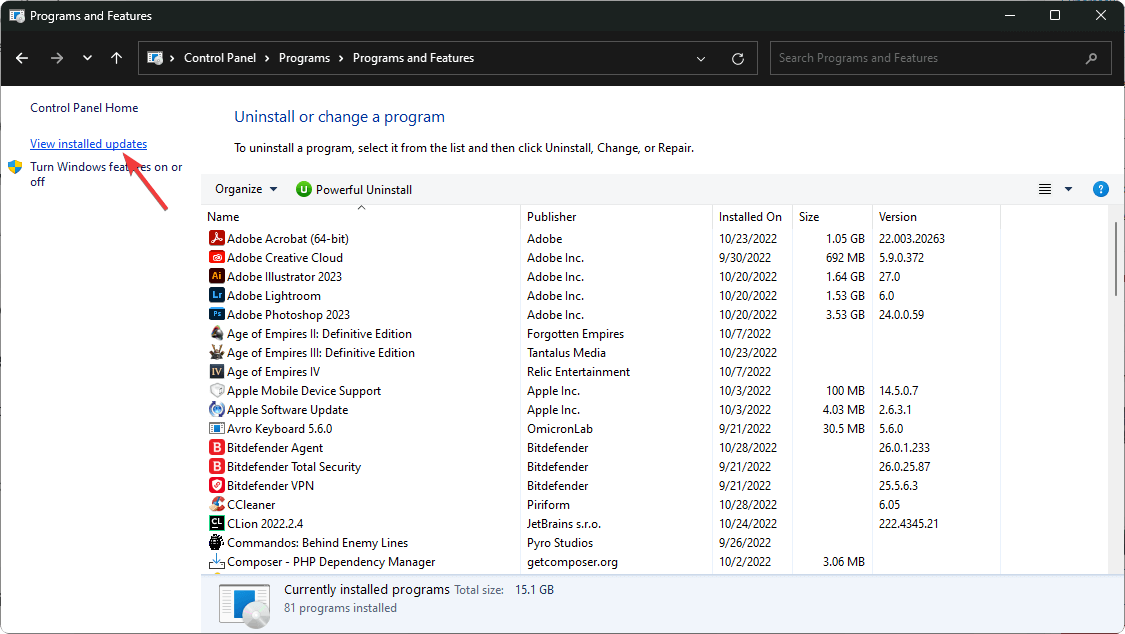Click the vertical scrollbar of program list

(x=1116, y=260)
